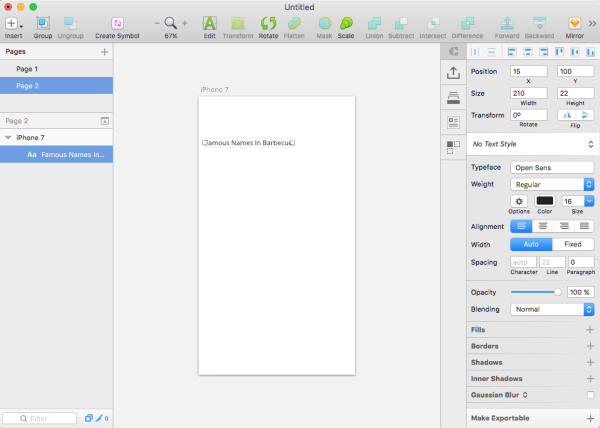Viewport: 600px width, 428px height.
Task: Open the Weight dropdown showing Regular
Action: 552,184
